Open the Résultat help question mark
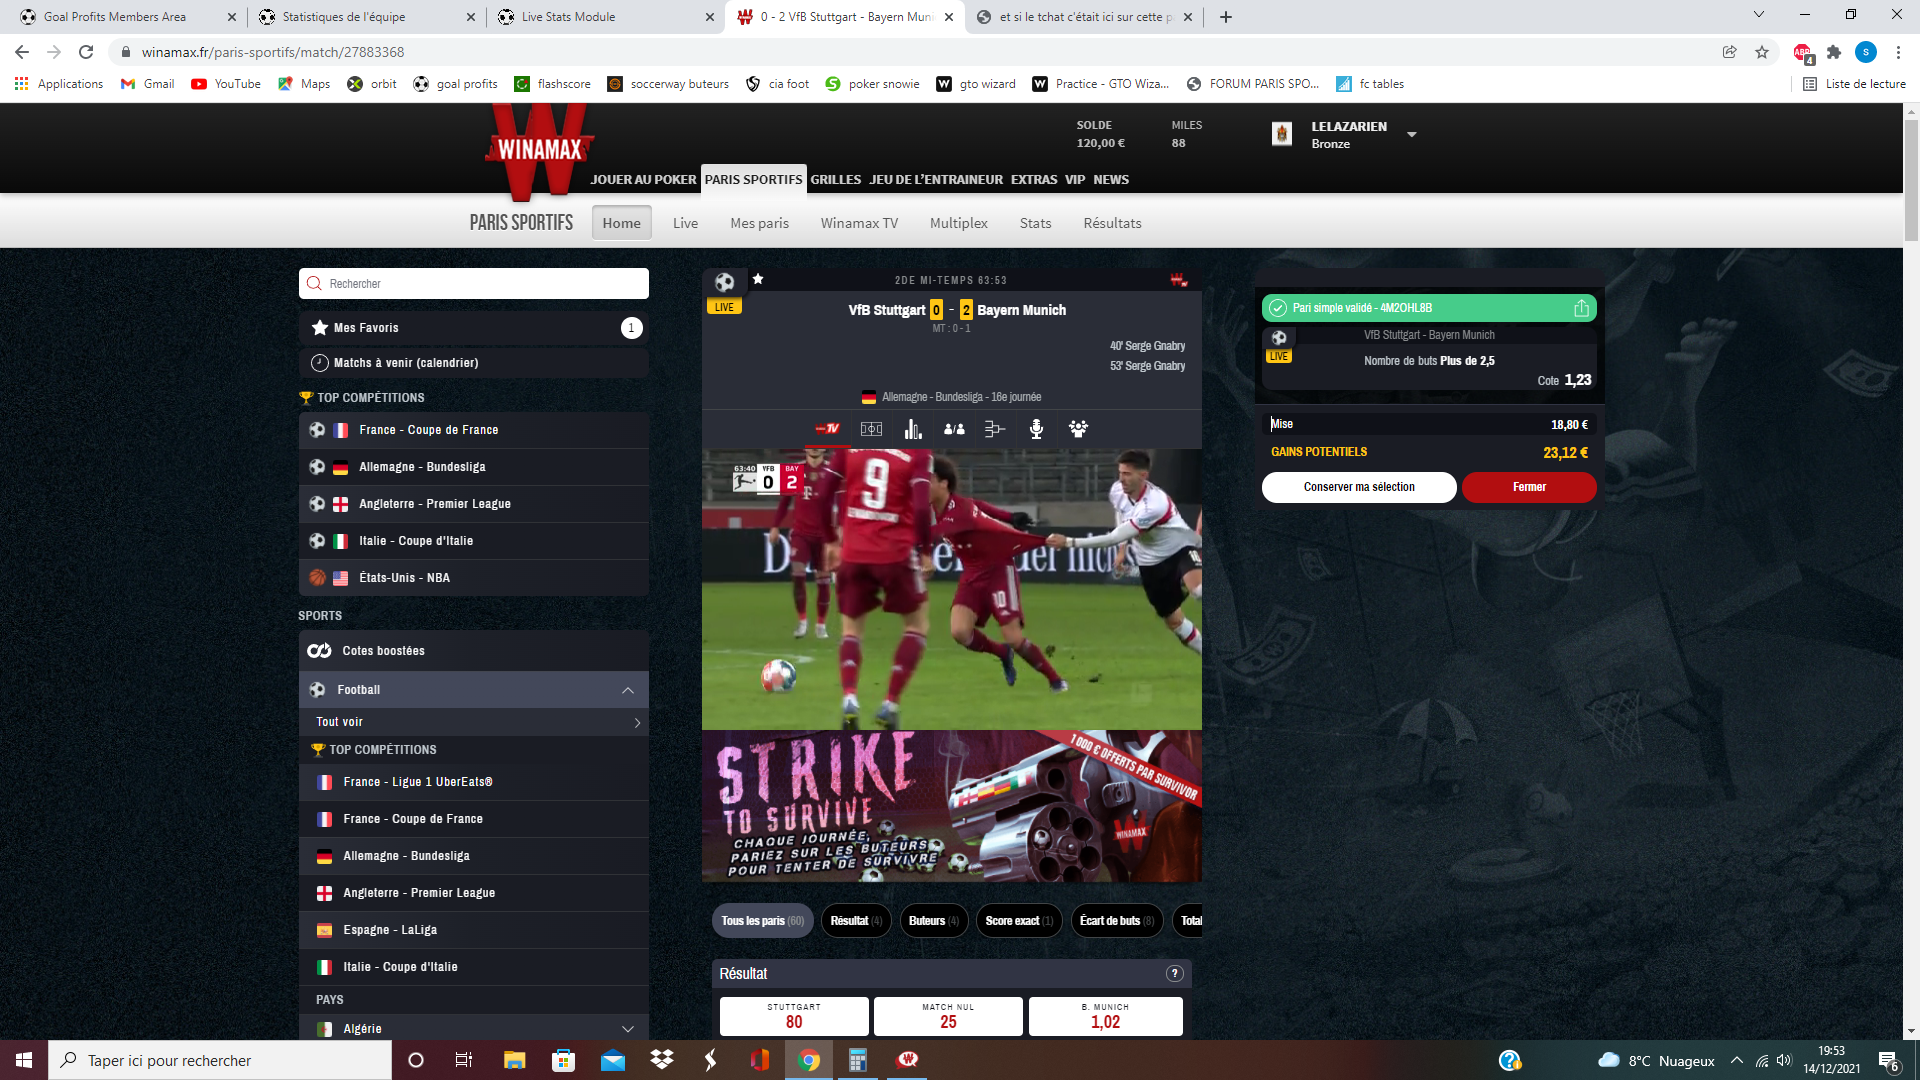1920x1080 pixels. 1175,974
